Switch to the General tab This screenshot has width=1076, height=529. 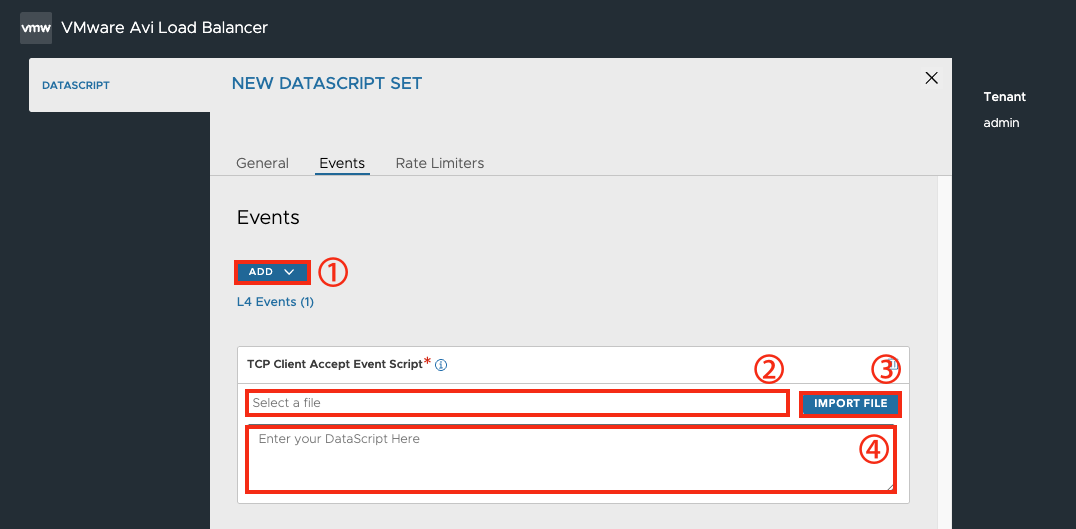(x=262, y=163)
